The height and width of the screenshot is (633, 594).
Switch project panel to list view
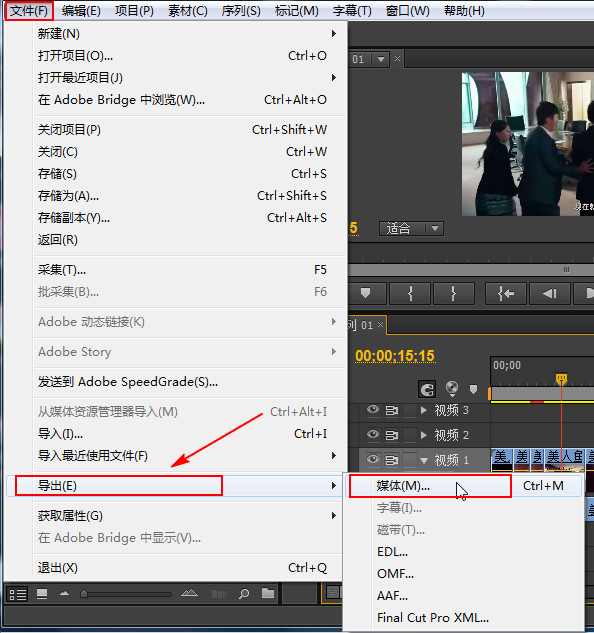[18, 594]
